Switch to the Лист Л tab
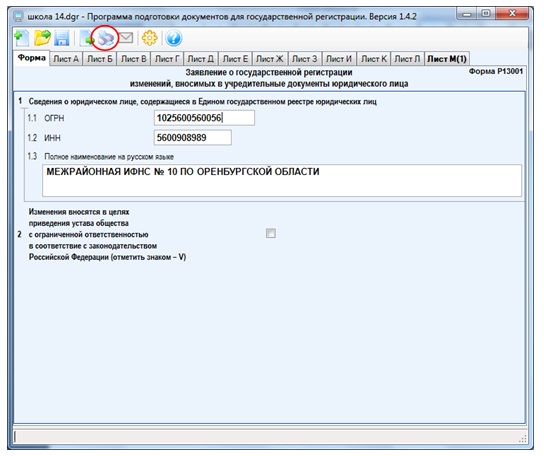This screenshot has width=544, height=456. [x=407, y=59]
